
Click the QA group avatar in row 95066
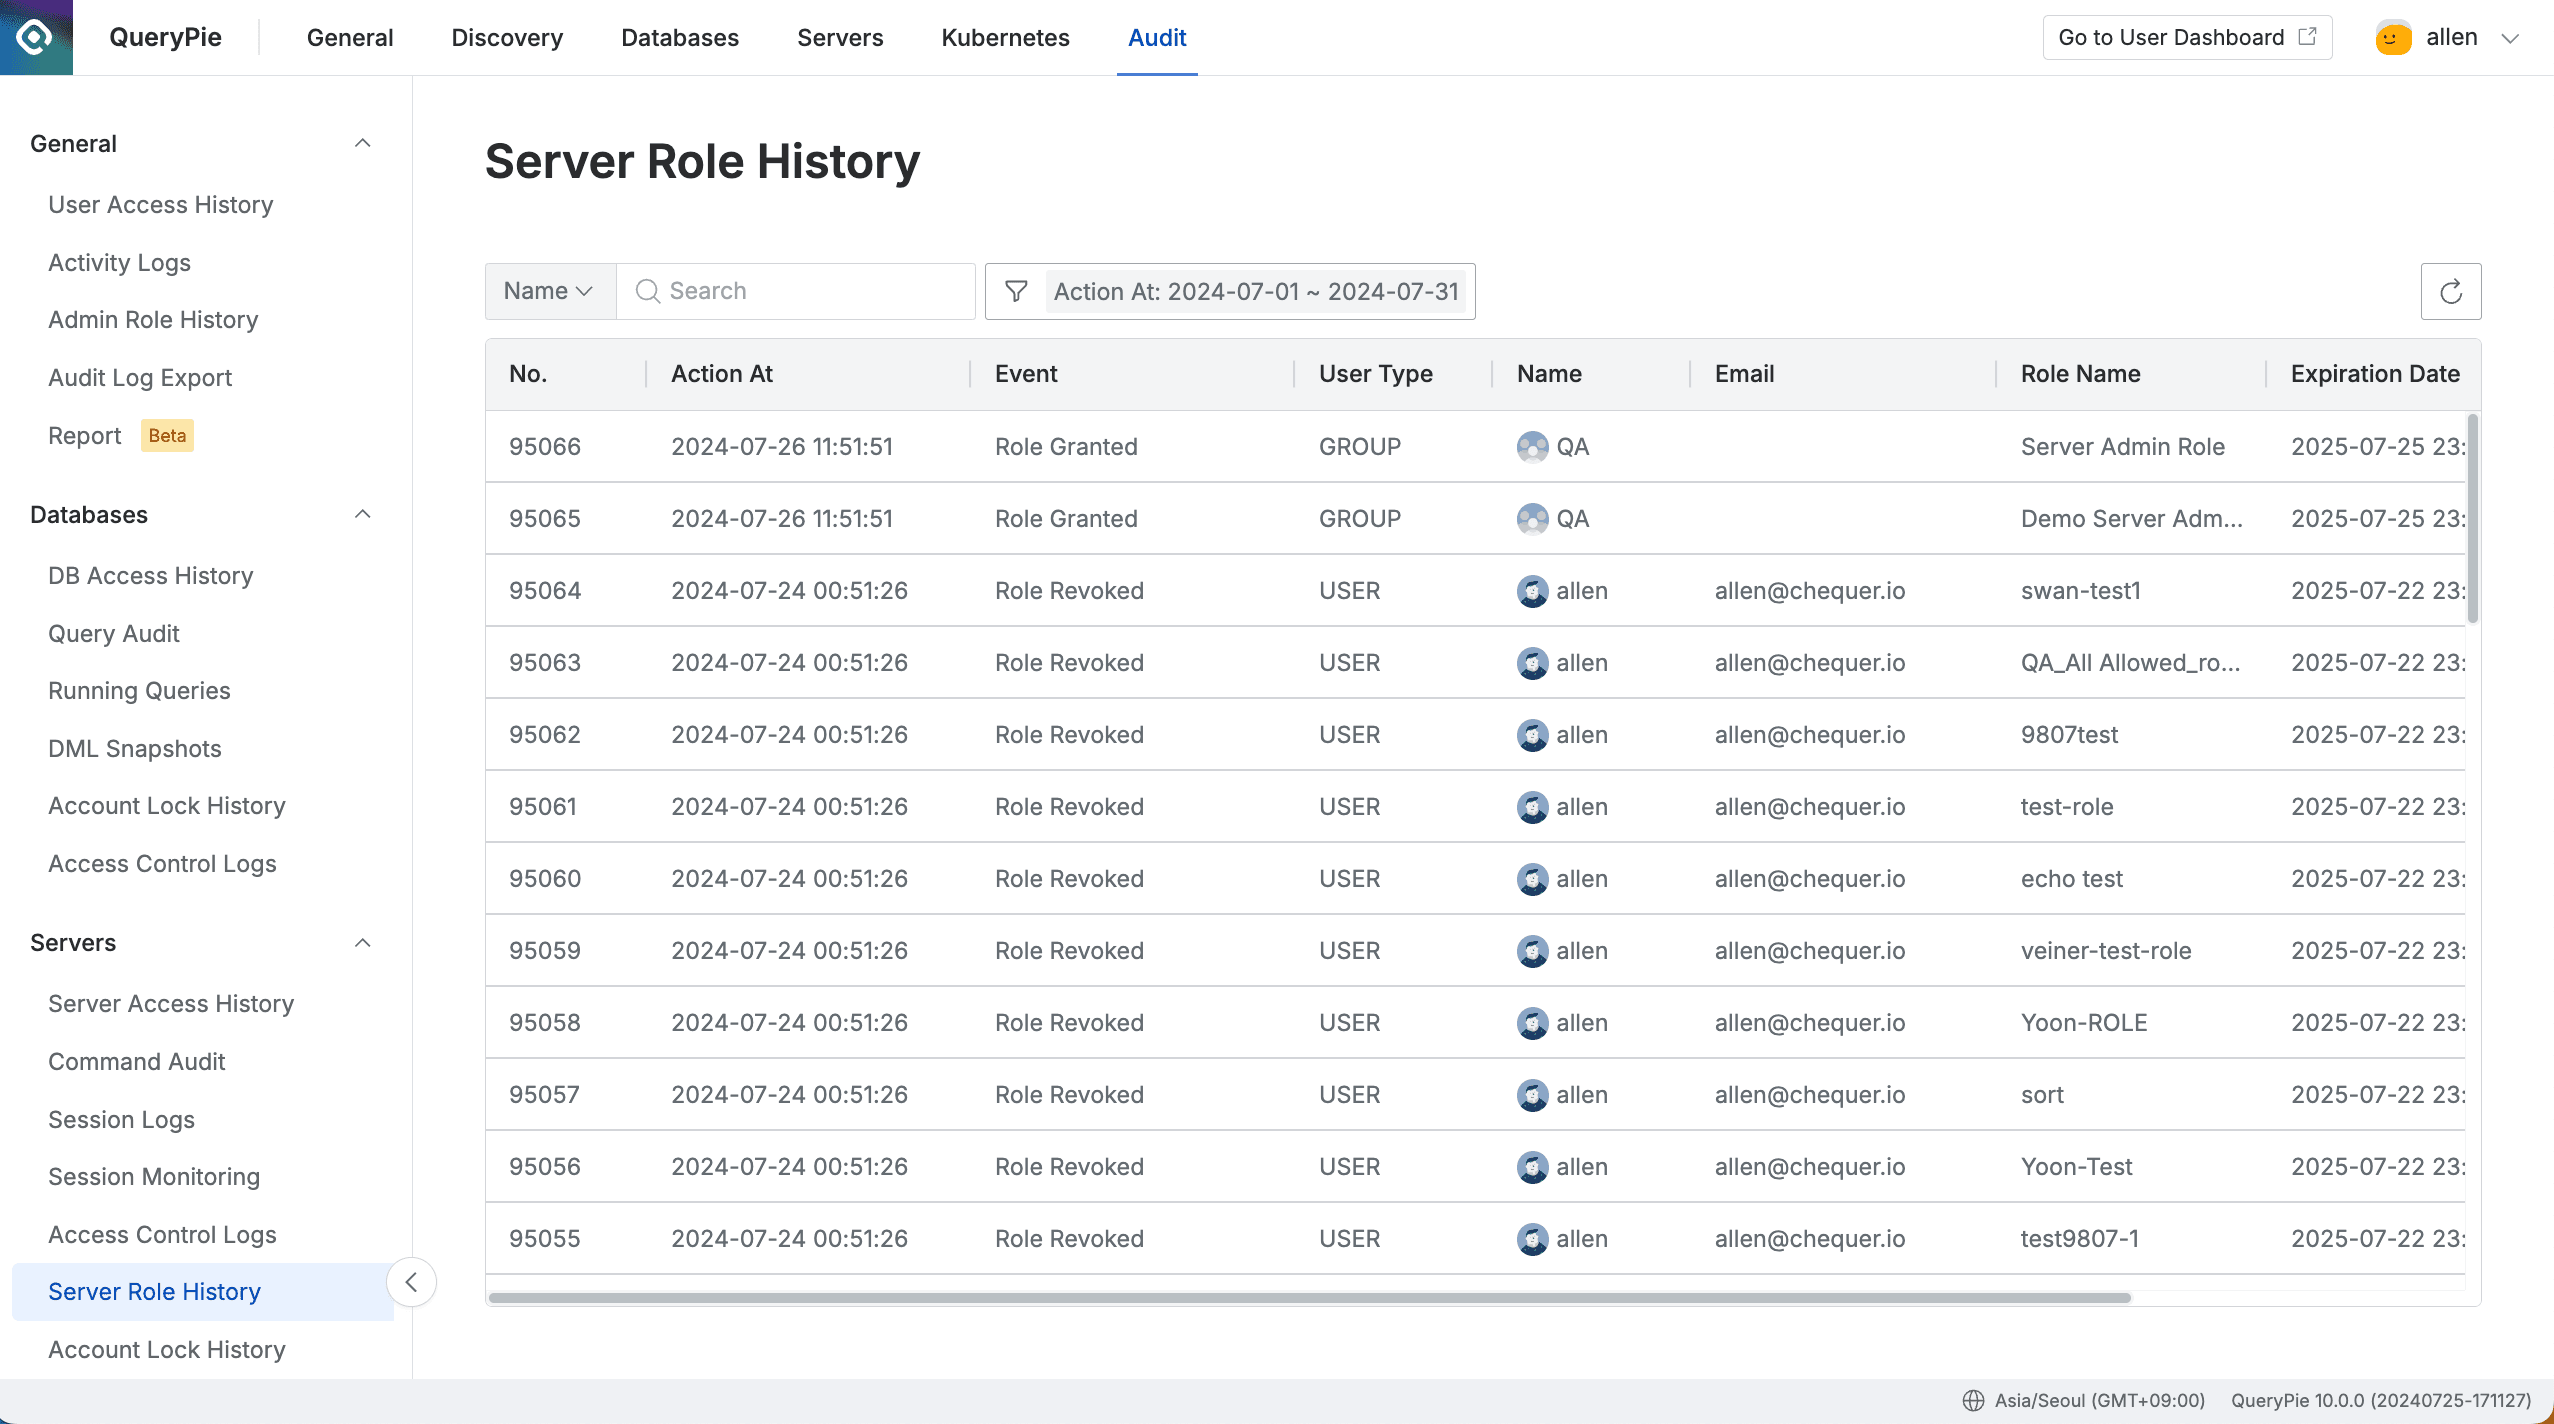(1533, 447)
